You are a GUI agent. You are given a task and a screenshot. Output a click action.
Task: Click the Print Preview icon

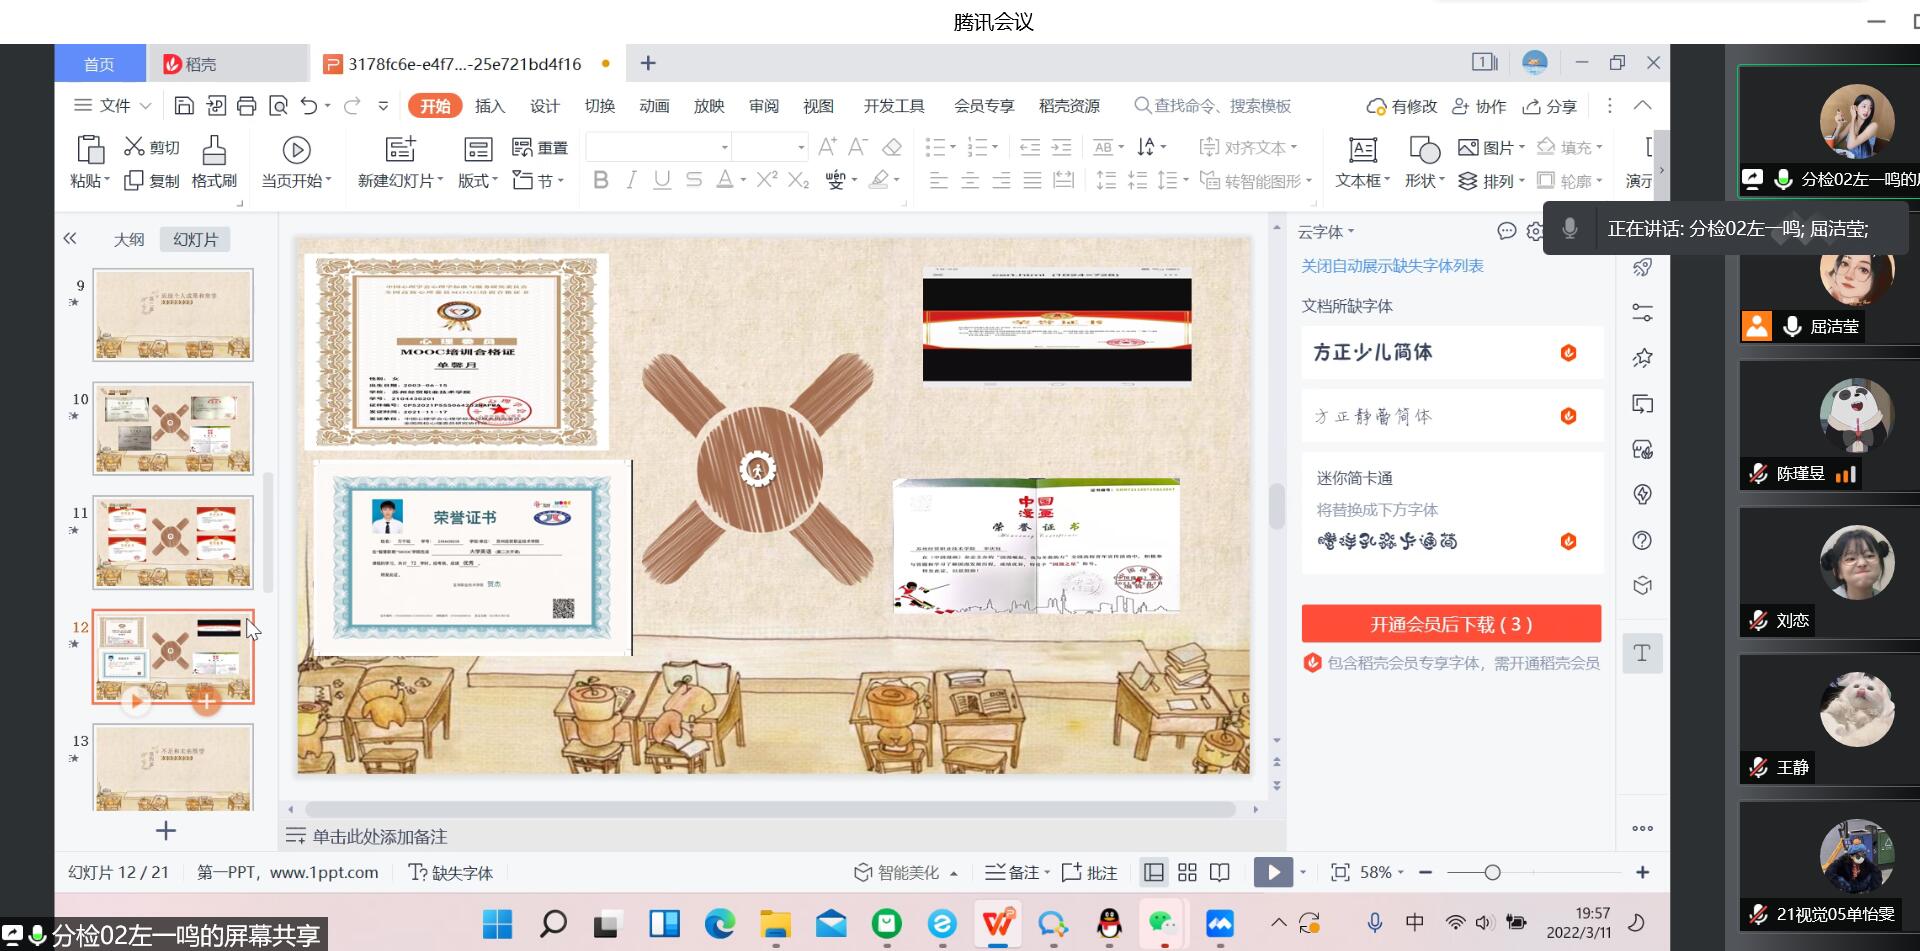pyautogui.click(x=278, y=106)
